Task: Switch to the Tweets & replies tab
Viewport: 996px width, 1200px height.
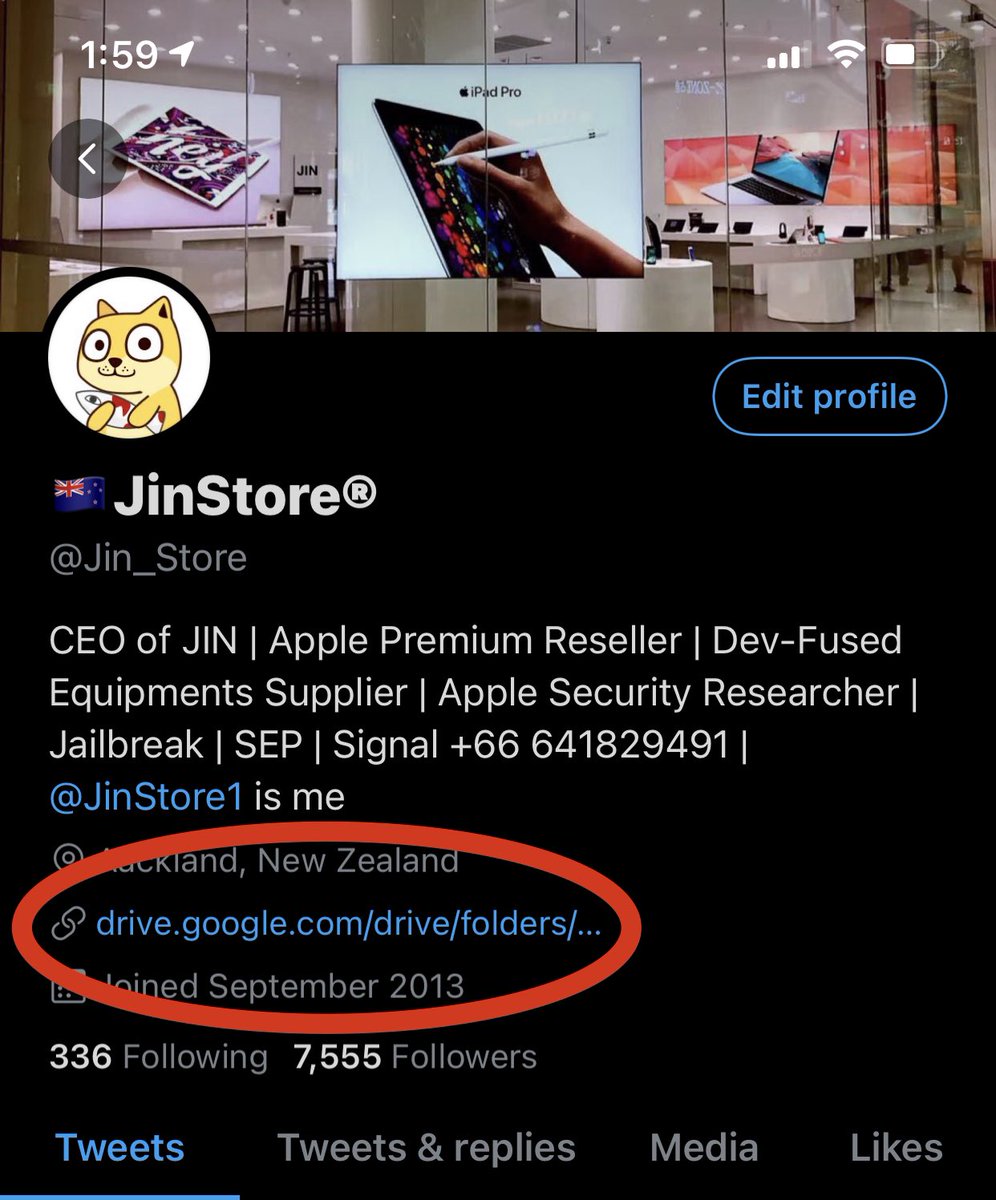Action: pos(426,1148)
